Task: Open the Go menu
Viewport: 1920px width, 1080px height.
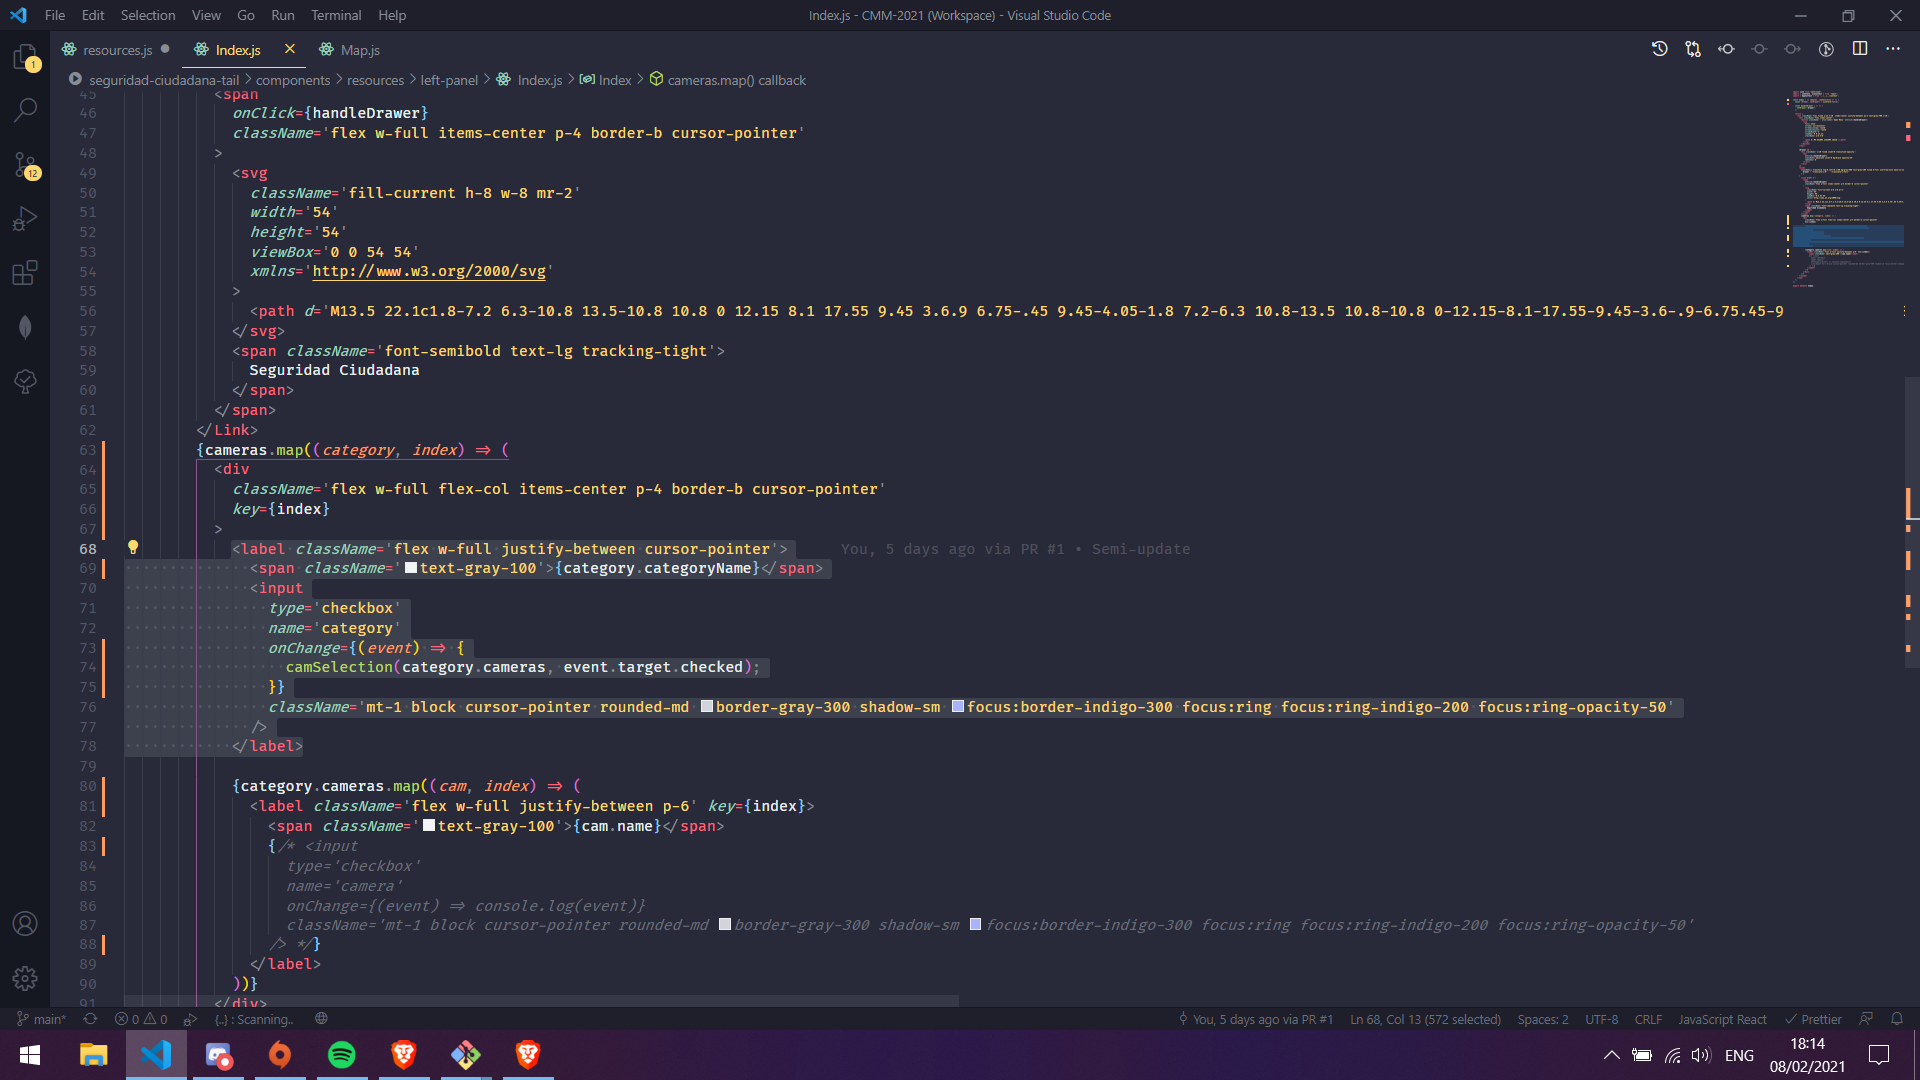Action: 246,15
